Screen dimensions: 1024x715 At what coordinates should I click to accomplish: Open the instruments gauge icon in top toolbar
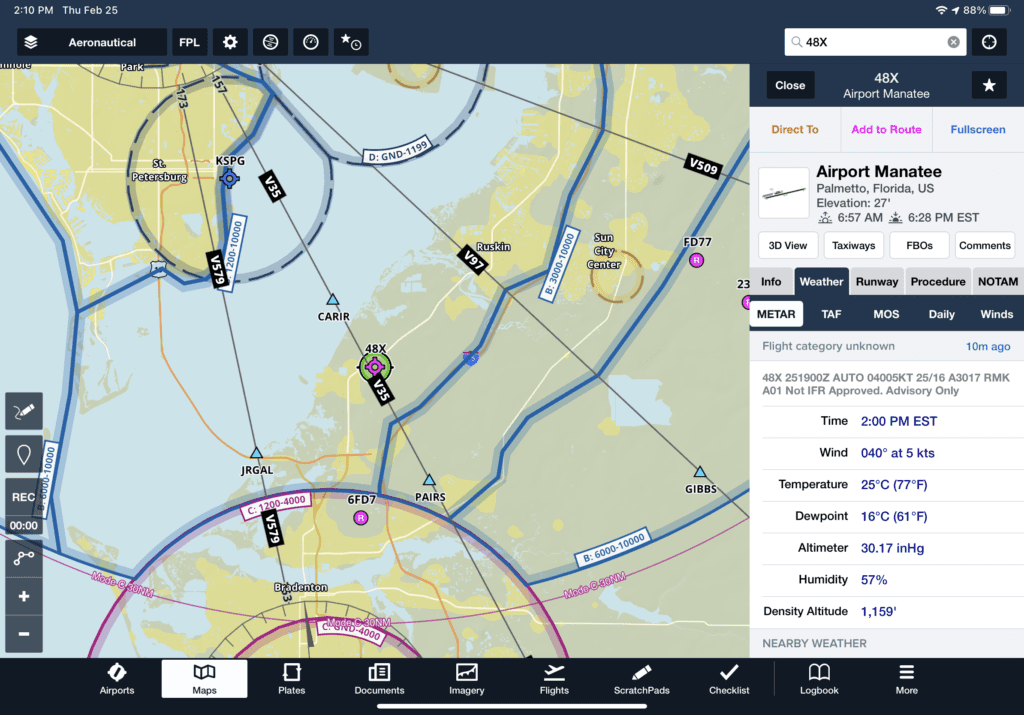pos(309,42)
